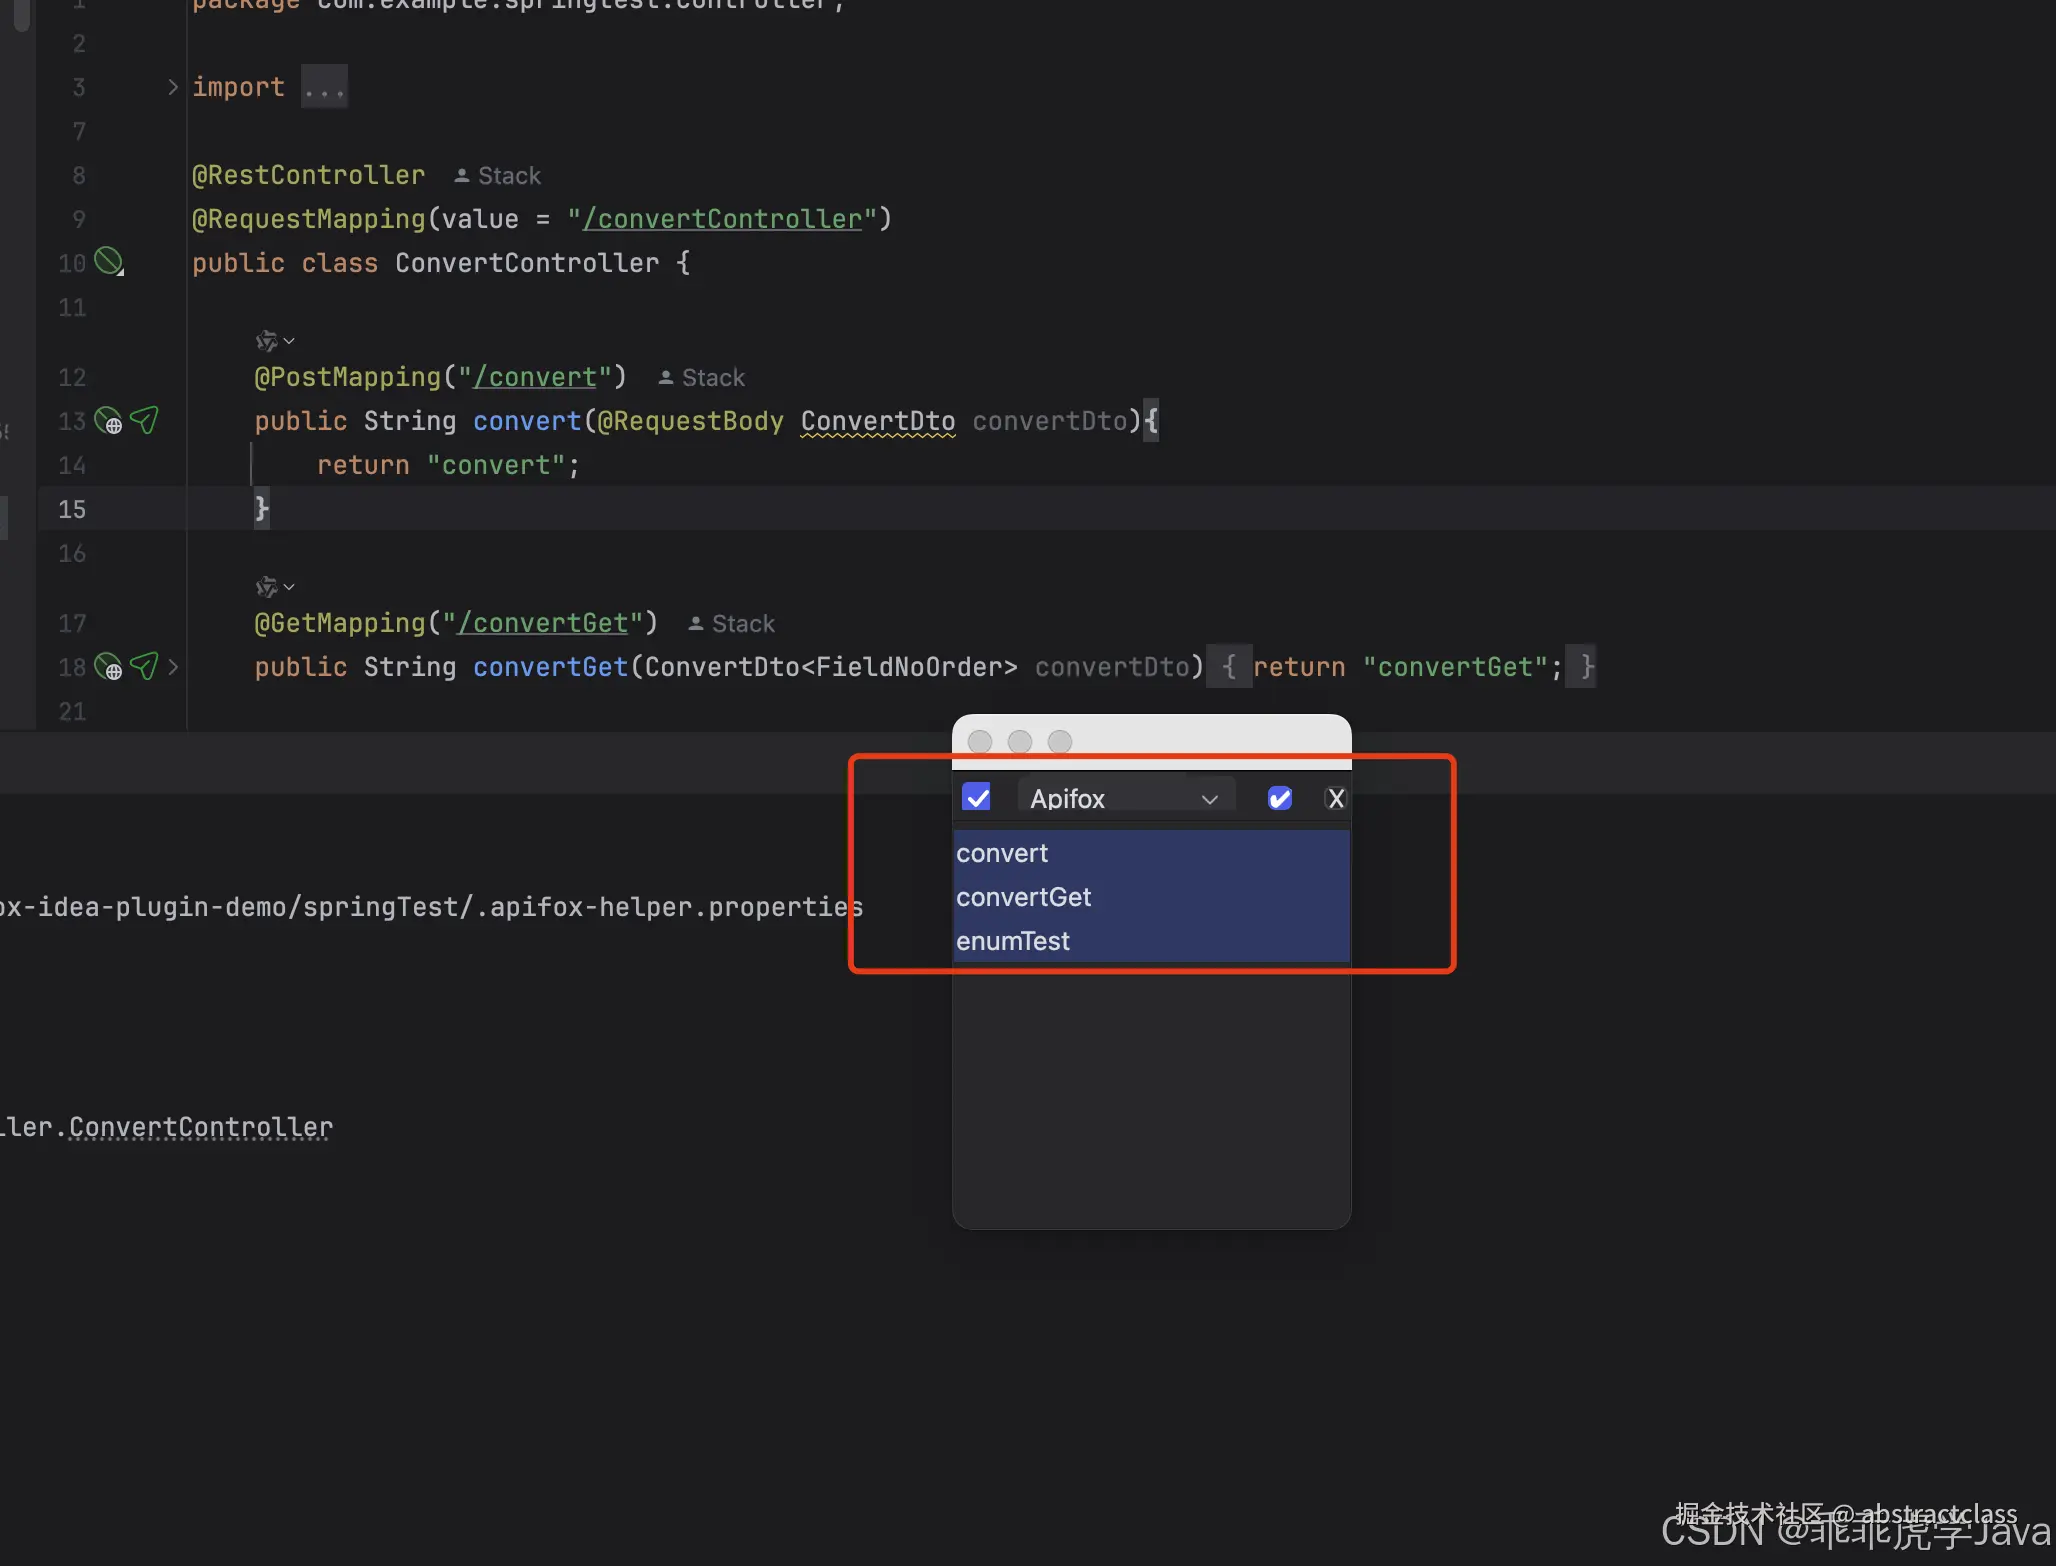The height and width of the screenshot is (1566, 2056).
Task: Click the Stack author hint beside @RestController
Action: point(498,176)
